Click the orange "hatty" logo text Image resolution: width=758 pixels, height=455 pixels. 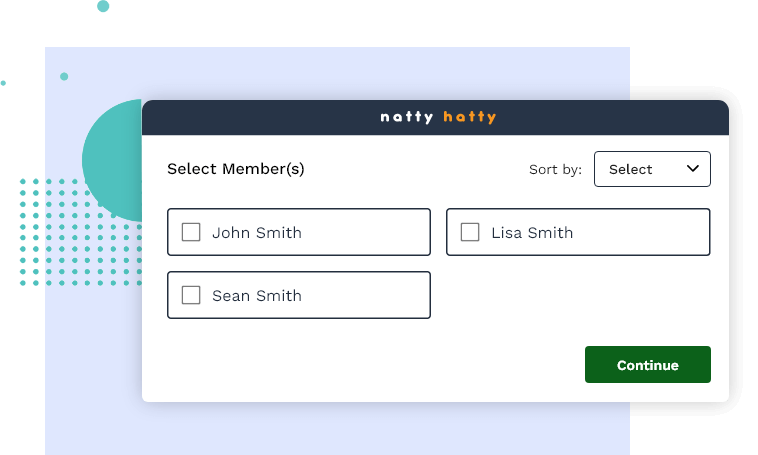(x=470, y=117)
